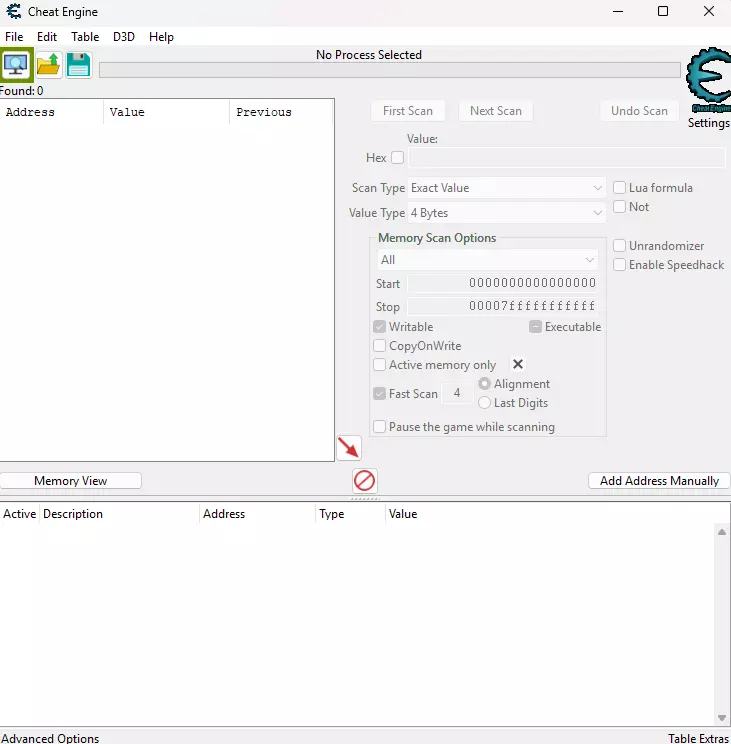Expand the memory region All dropdown
Image resolution: width=731 pixels, height=744 pixels.
487,260
